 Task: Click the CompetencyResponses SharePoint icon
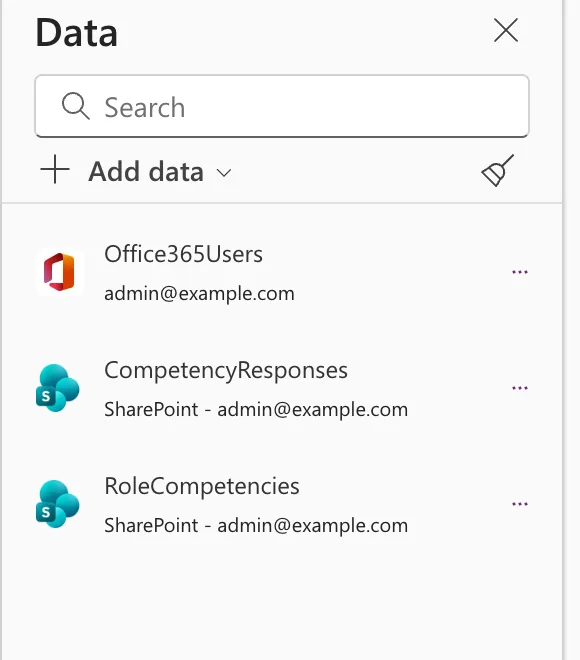58,388
